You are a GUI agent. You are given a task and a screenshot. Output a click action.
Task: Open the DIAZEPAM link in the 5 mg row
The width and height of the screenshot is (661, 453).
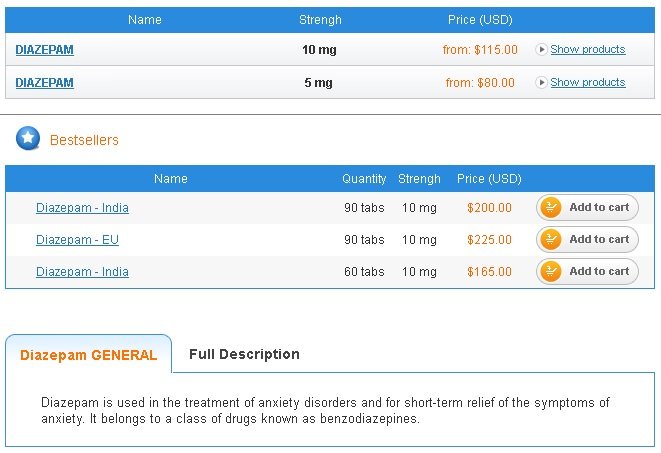click(44, 83)
